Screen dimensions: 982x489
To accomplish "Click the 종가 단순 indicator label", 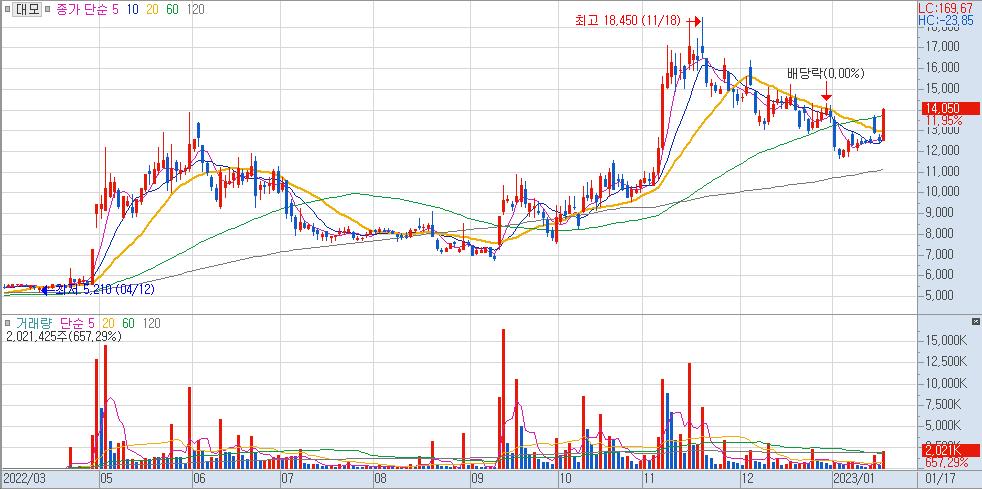I will 81,10.
